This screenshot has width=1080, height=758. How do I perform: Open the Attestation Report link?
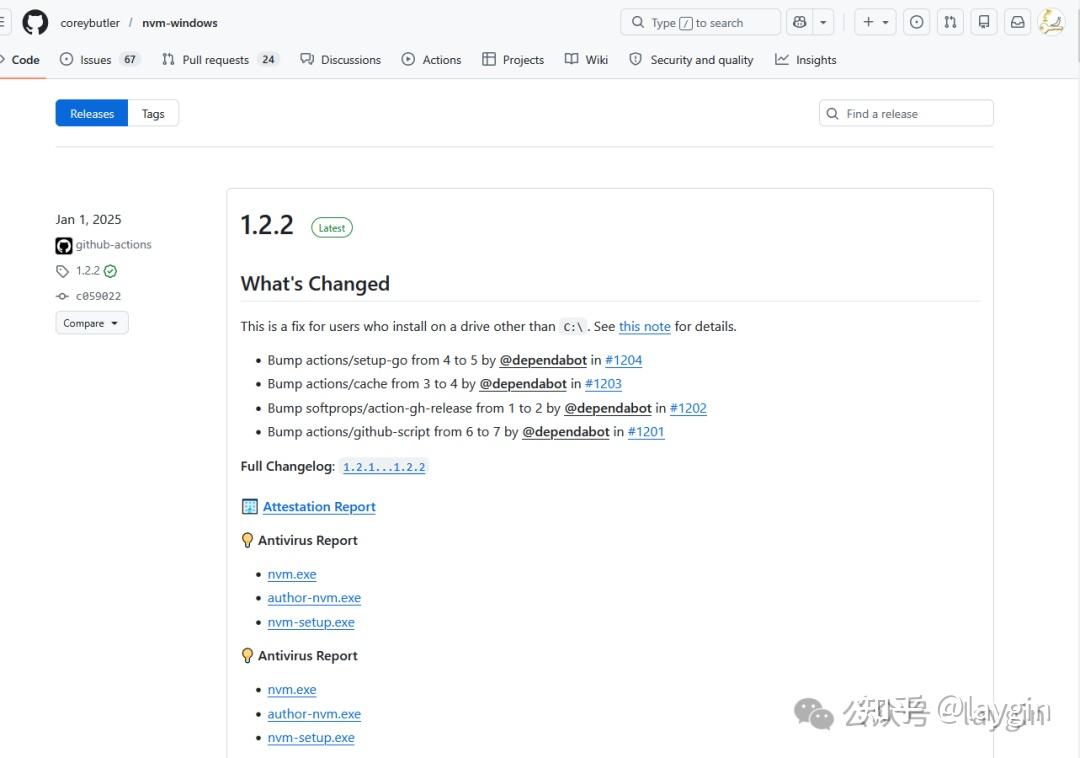point(319,507)
